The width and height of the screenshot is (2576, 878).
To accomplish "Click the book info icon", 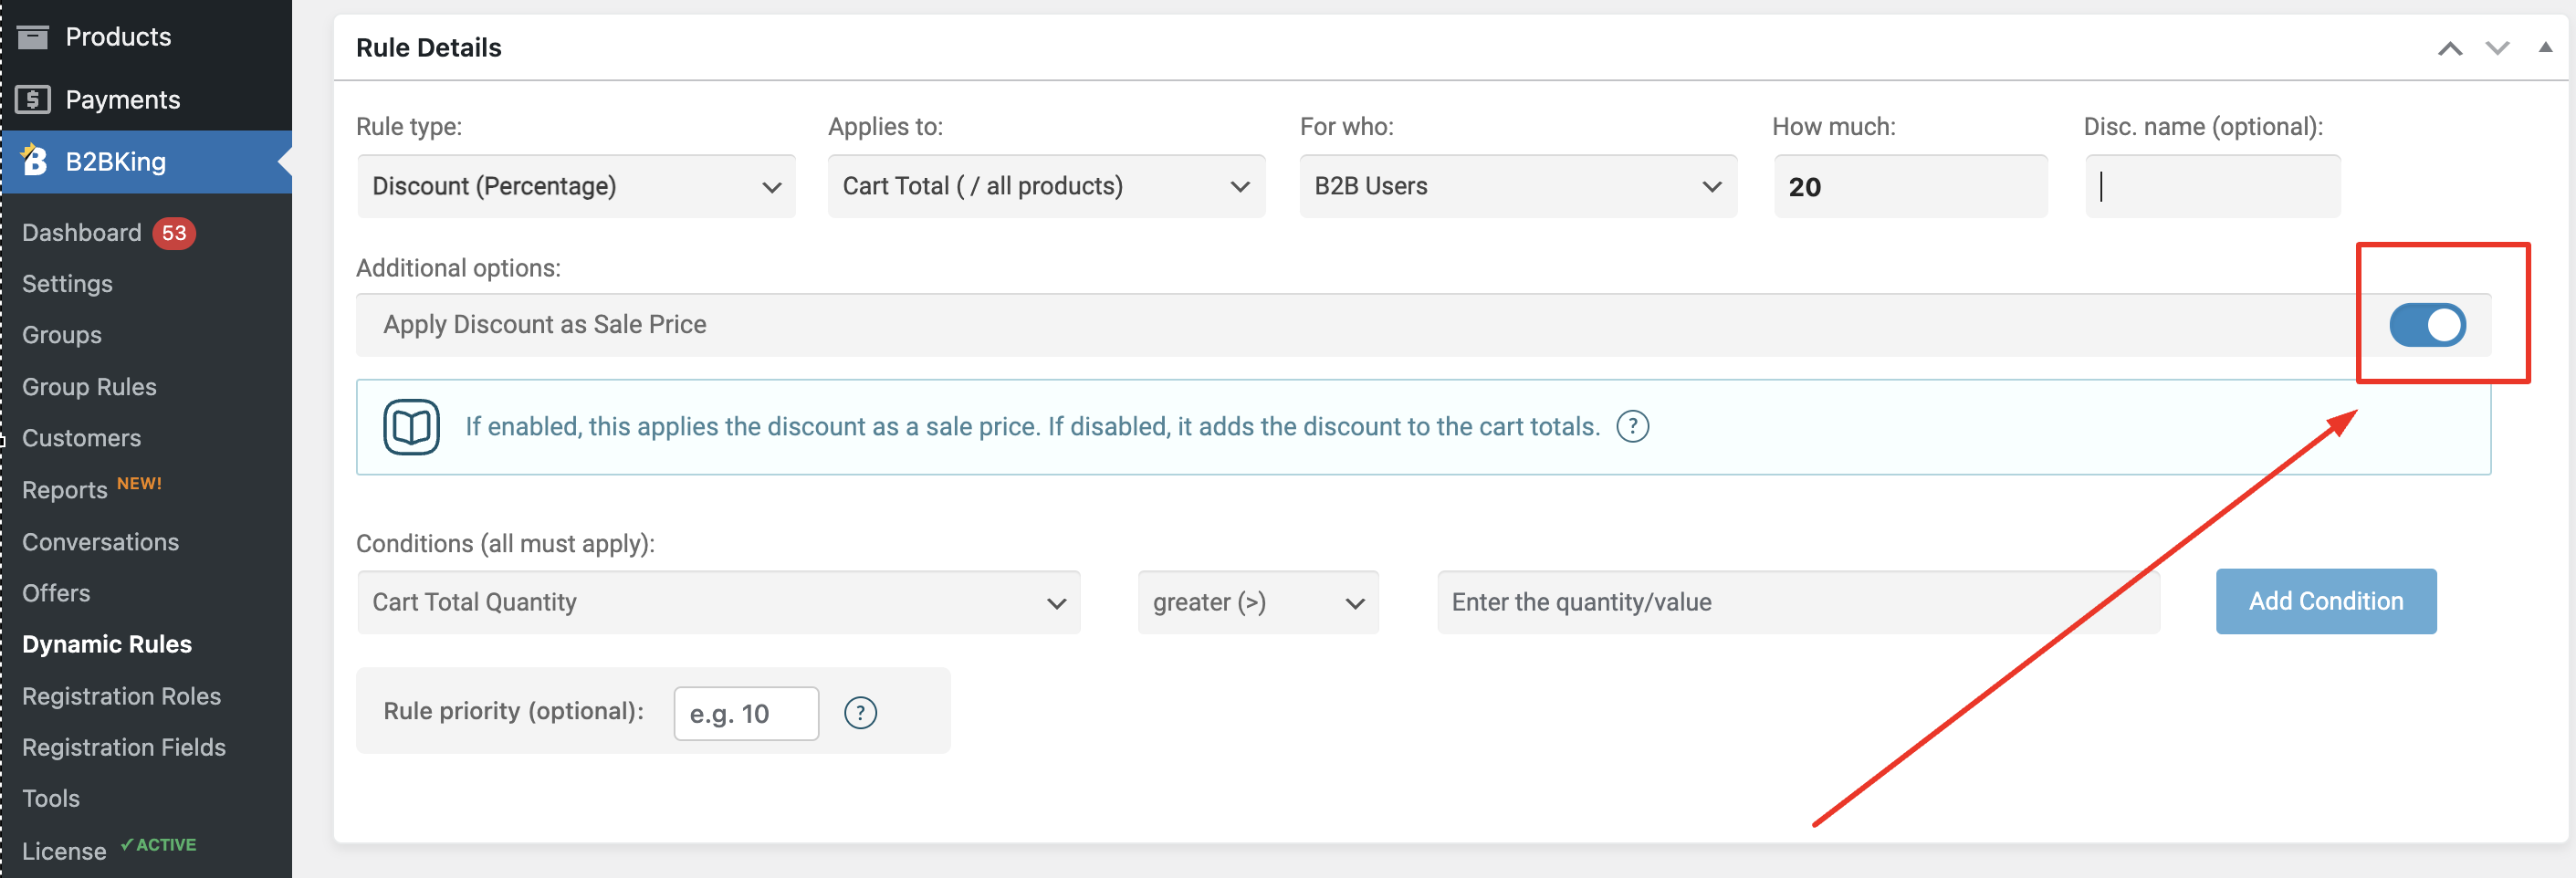I will pyautogui.click(x=411, y=427).
